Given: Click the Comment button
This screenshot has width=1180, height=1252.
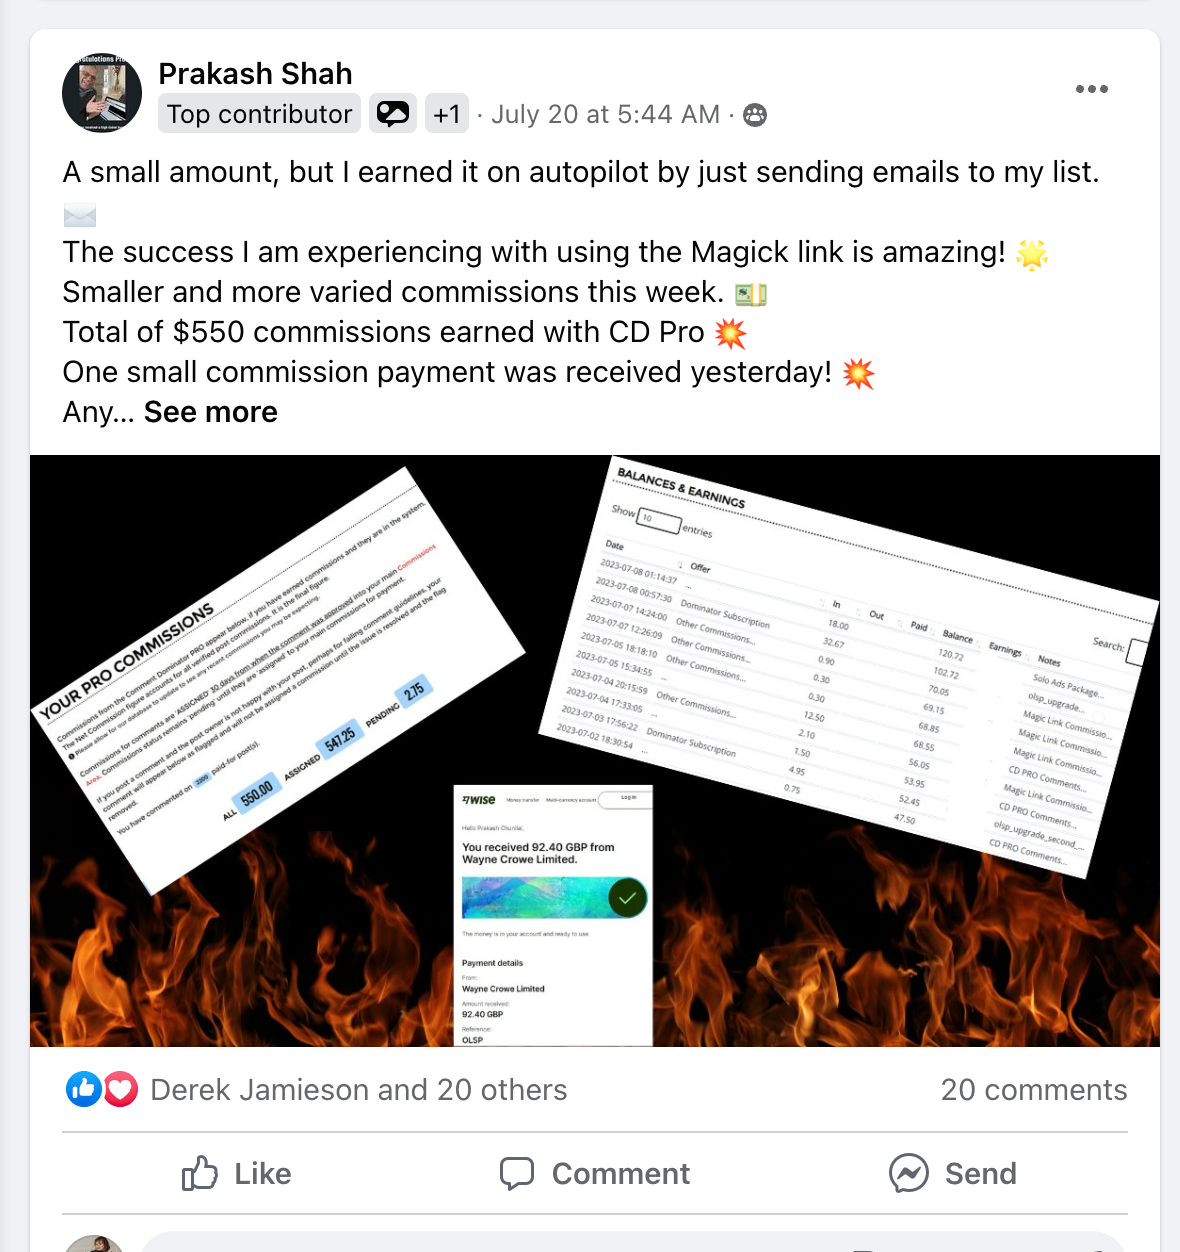Looking at the screenshot, I should (x=595, y=1173).
